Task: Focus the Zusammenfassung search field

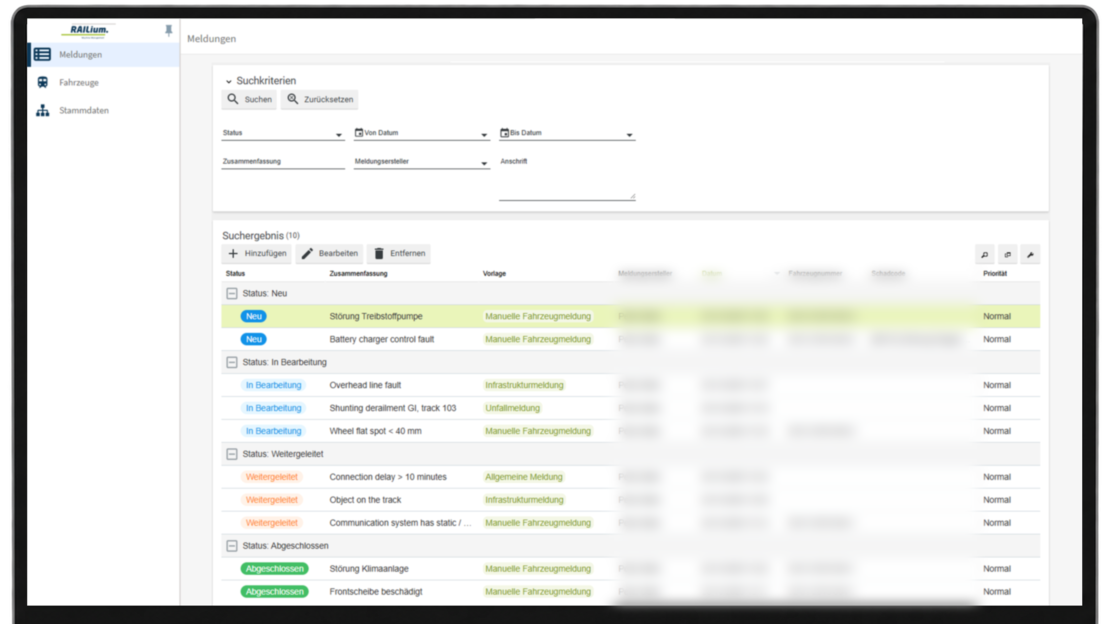Action: 282,162
